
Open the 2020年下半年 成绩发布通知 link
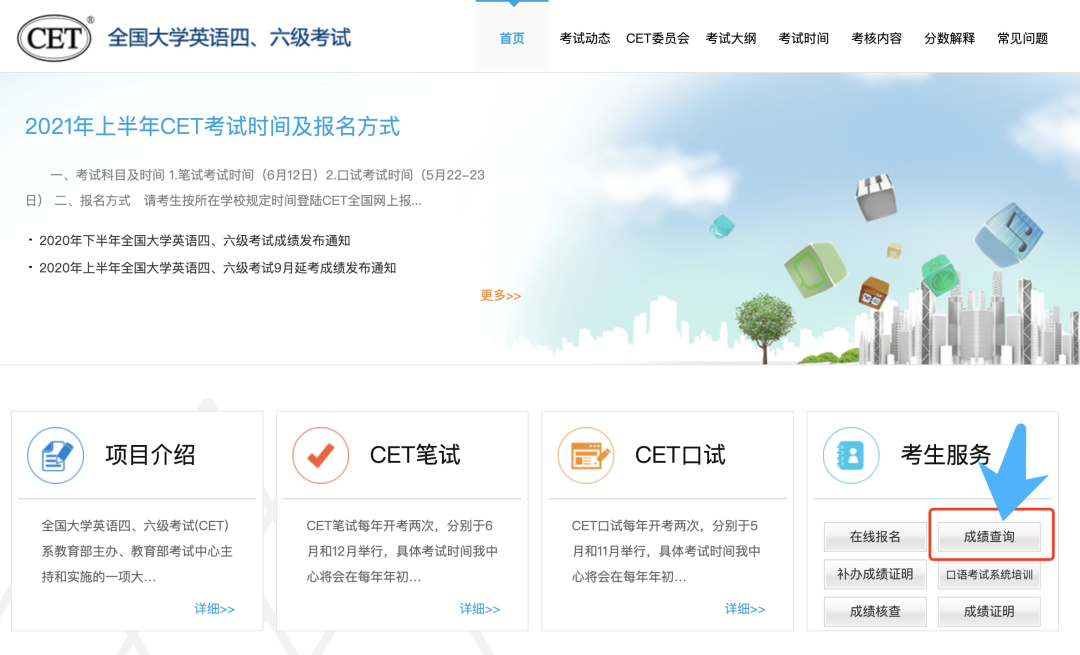tap(194, 240)
